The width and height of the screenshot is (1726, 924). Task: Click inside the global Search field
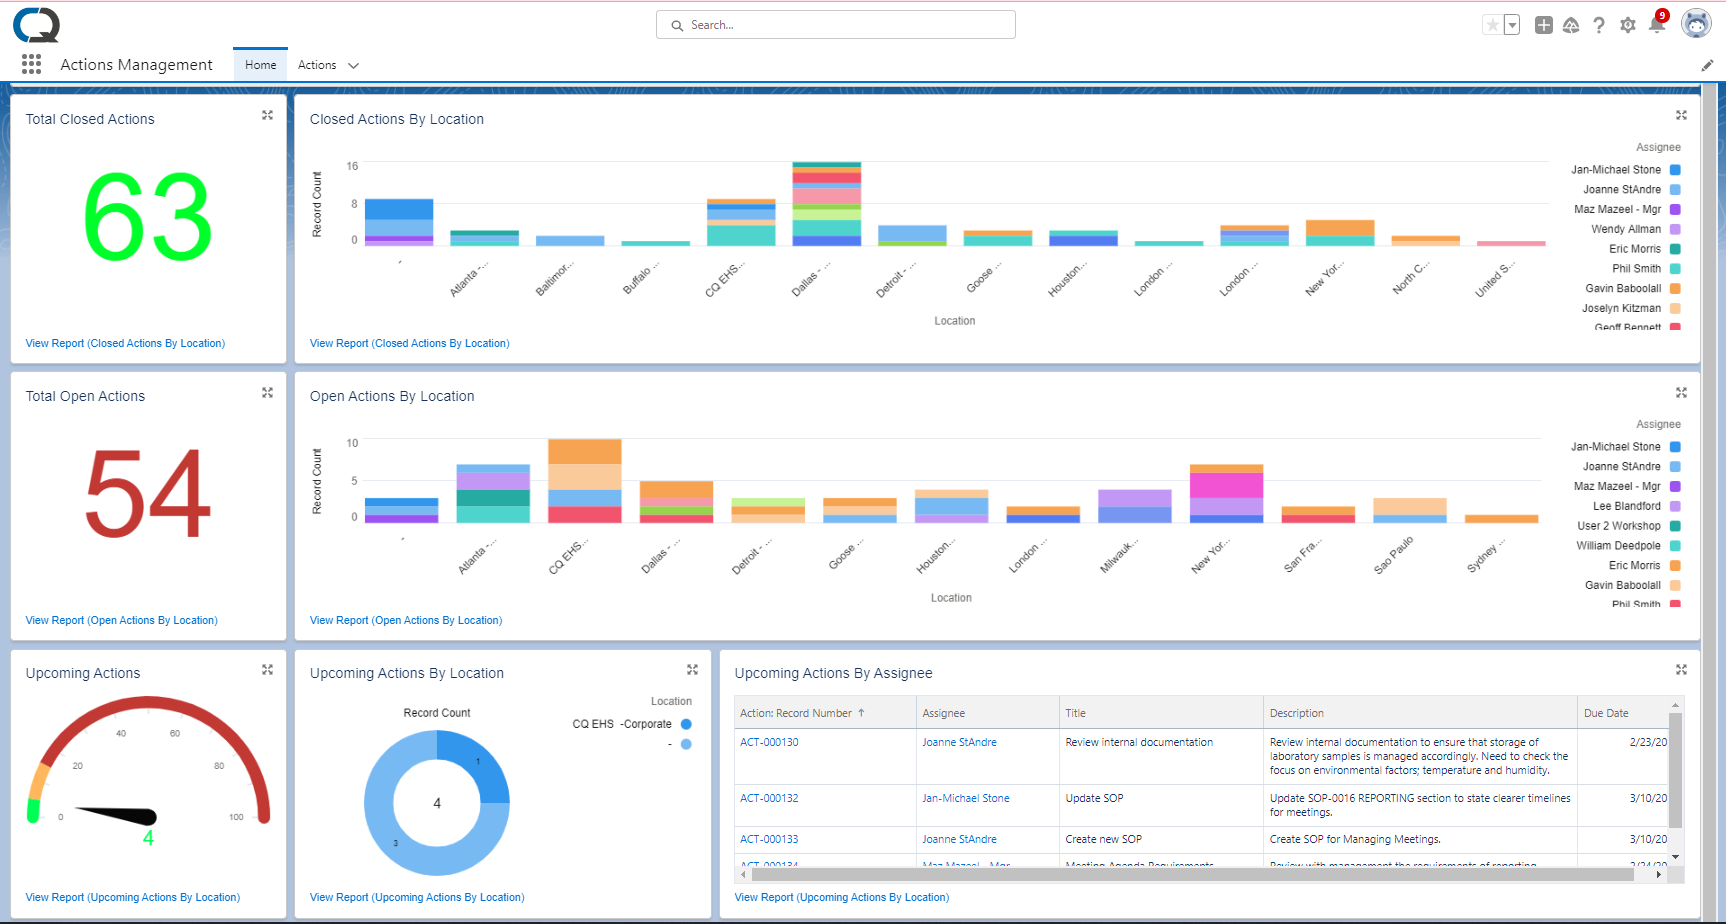(836, 24)
